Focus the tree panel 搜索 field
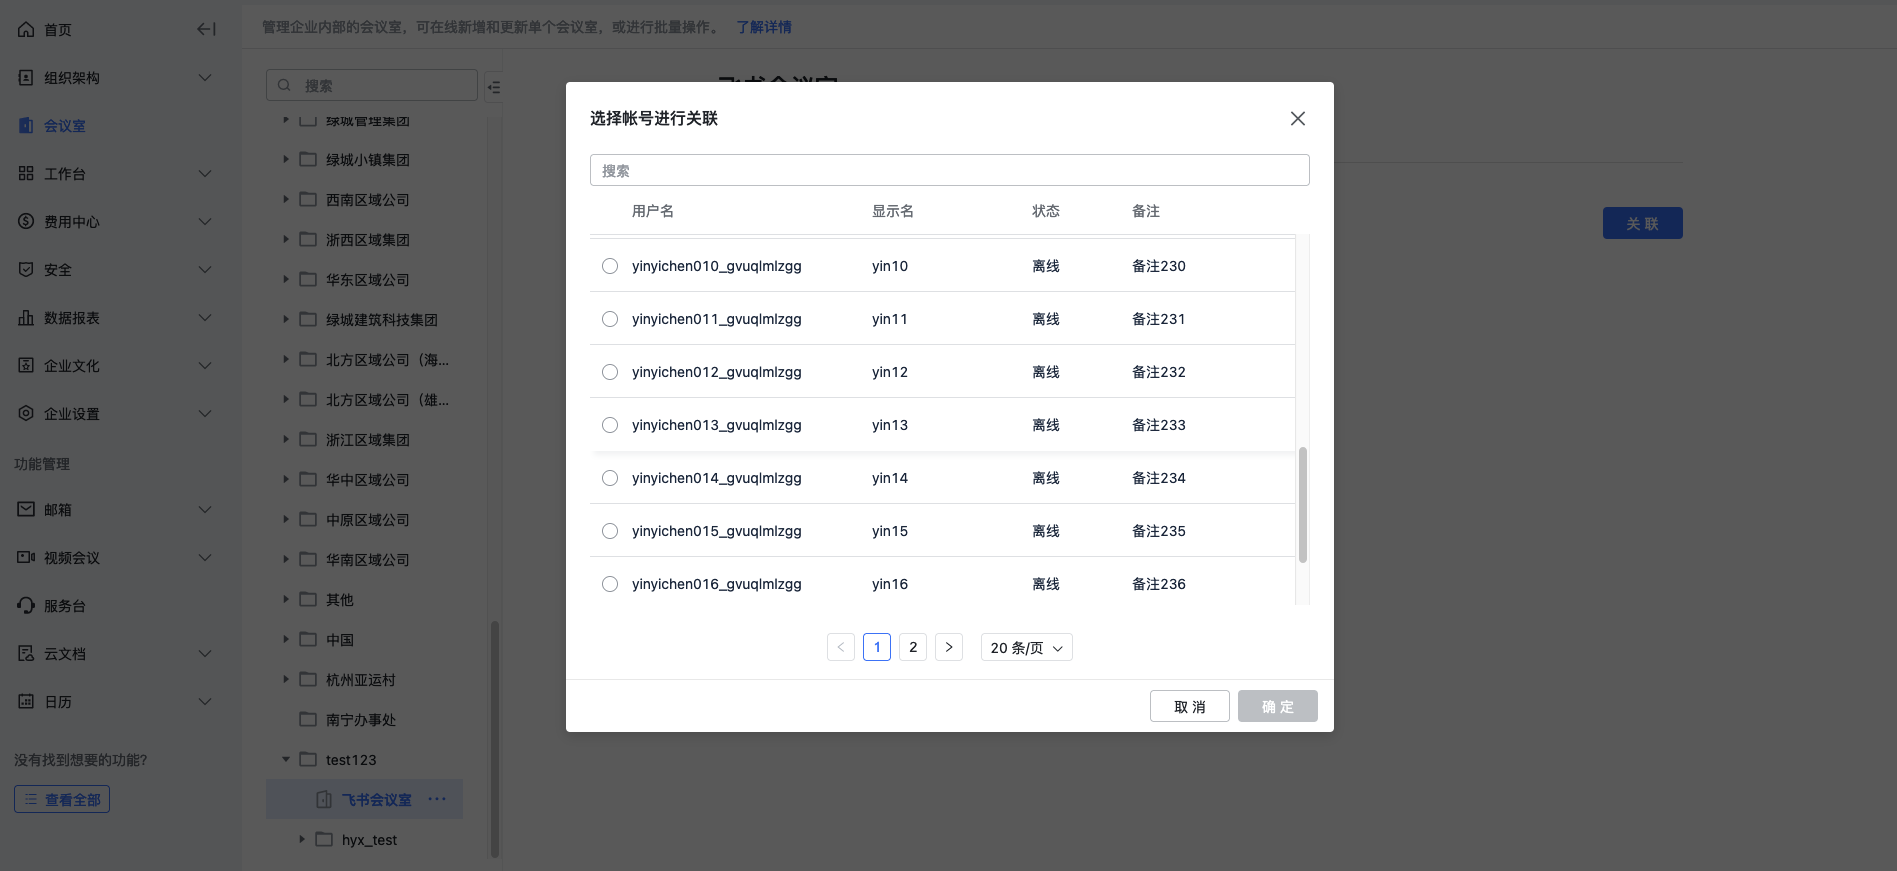 pyautogui.click(x=372, y=85)
